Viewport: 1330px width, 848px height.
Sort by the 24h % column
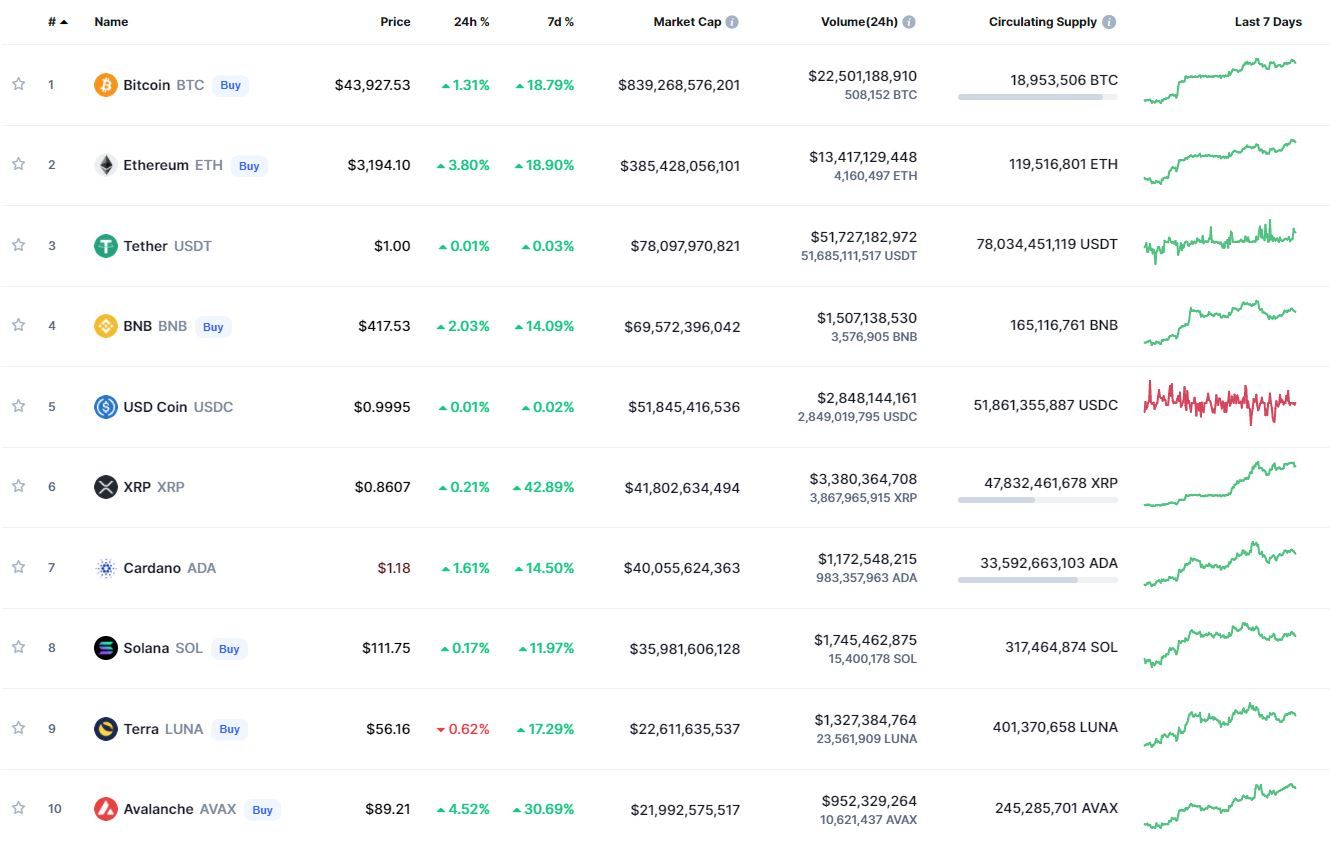click(471, 22)
